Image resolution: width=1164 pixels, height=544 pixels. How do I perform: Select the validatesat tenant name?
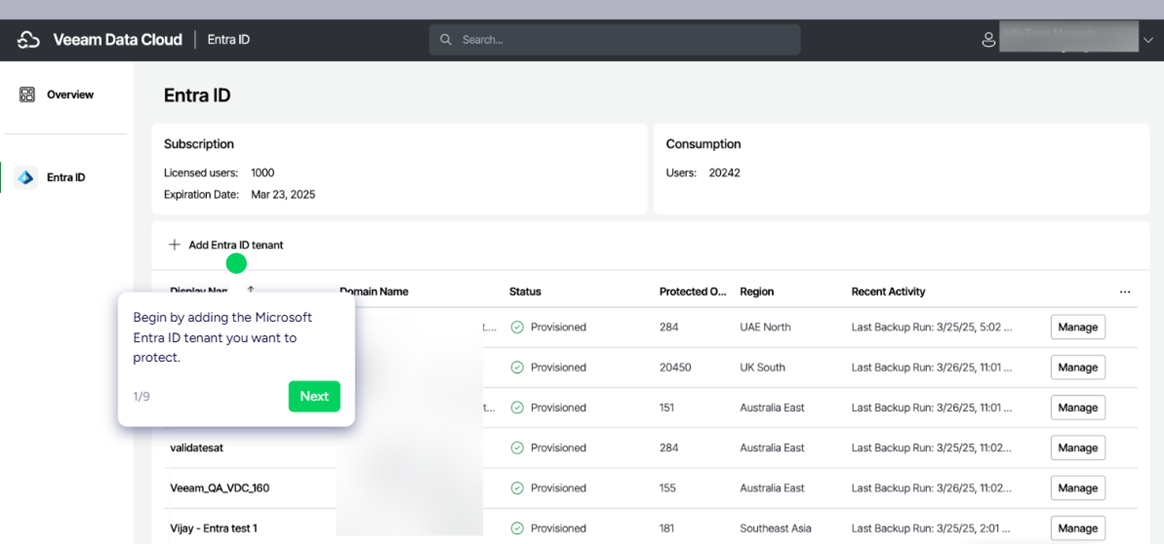click(x=195, y=448)
